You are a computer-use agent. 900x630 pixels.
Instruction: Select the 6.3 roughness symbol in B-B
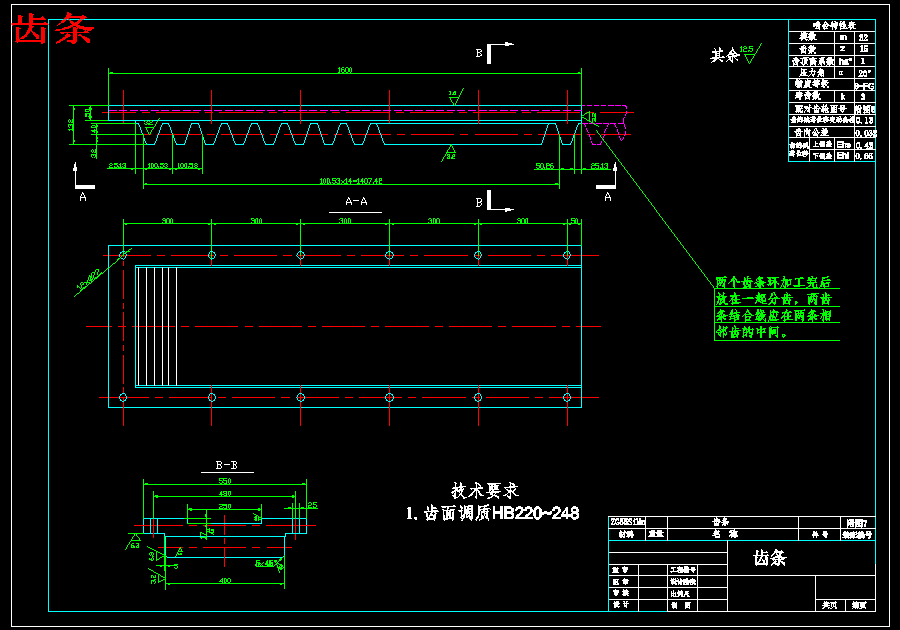coord(134,542)
